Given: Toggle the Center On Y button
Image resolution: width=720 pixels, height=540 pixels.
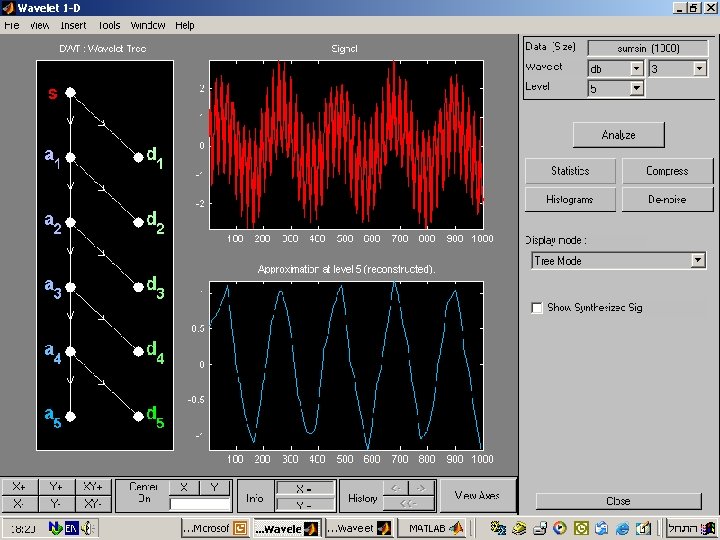Looking at the screenshot, I should point(215,487).
